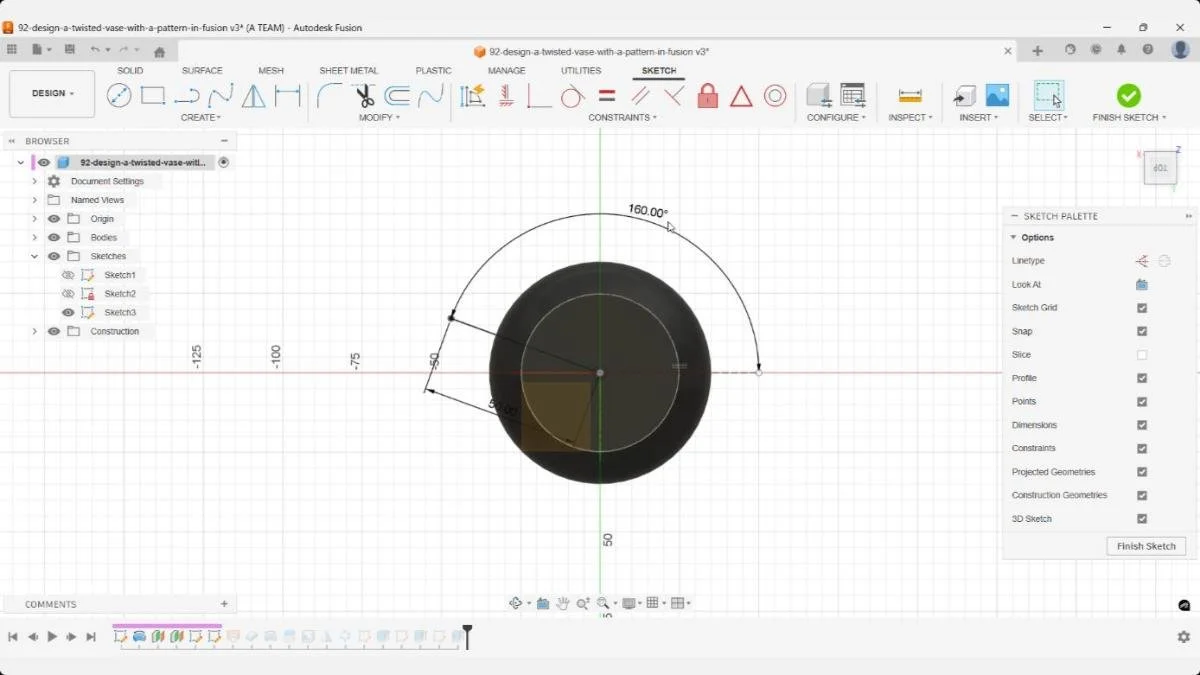Image resolution: width=1200 pixels, height=675 pixels.
Task: Collapse the Sketches folder
Action: tap(35, 256)
